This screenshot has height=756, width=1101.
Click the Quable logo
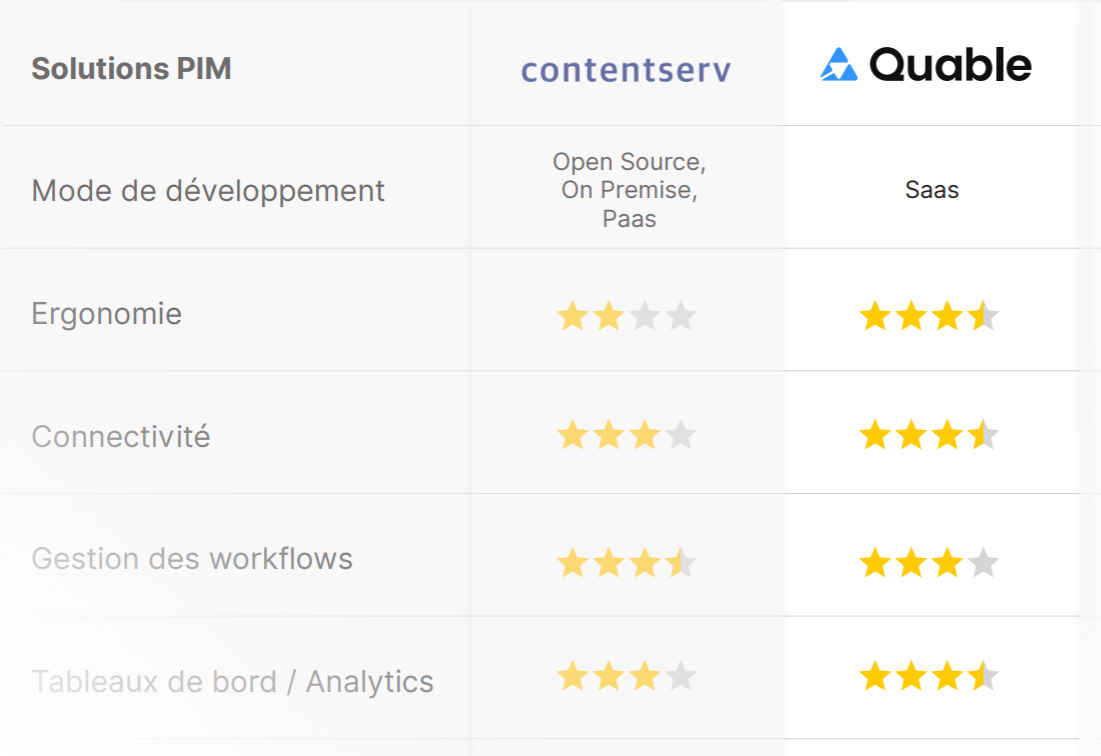coord(925,65)
